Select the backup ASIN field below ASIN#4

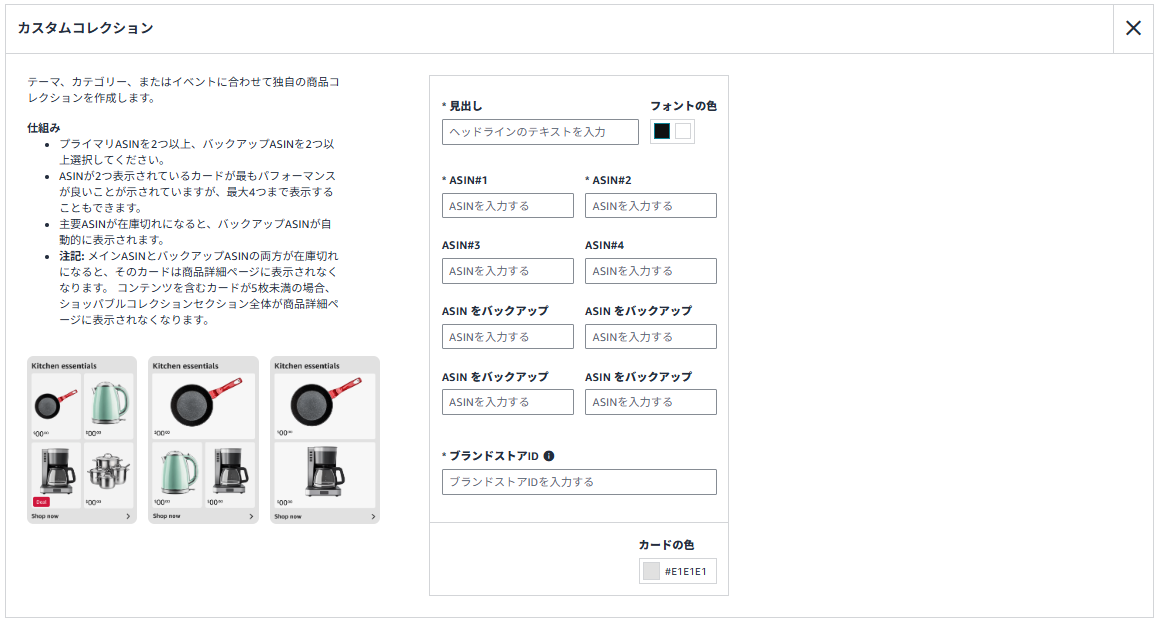[x=651, y=337]
